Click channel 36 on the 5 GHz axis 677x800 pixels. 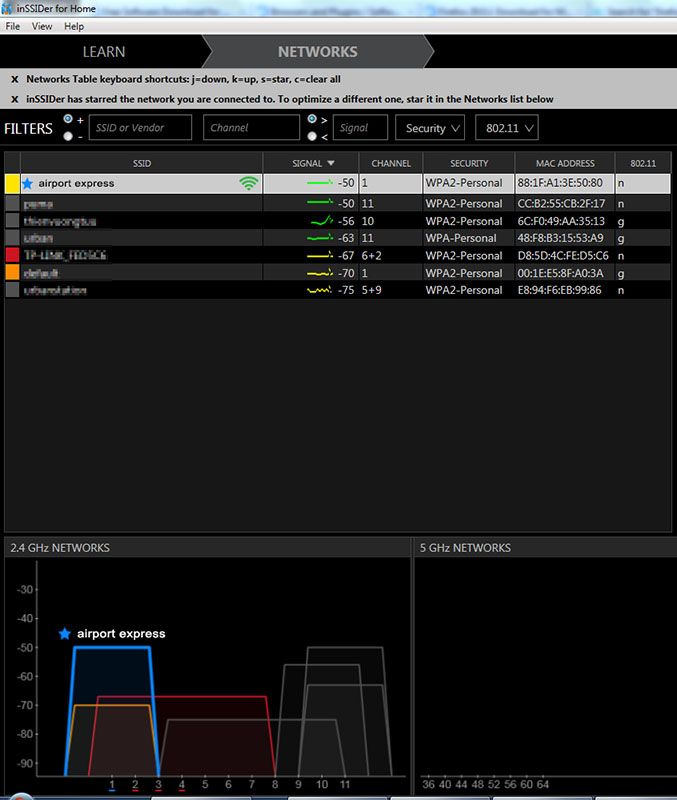click(x=429, y=784)
